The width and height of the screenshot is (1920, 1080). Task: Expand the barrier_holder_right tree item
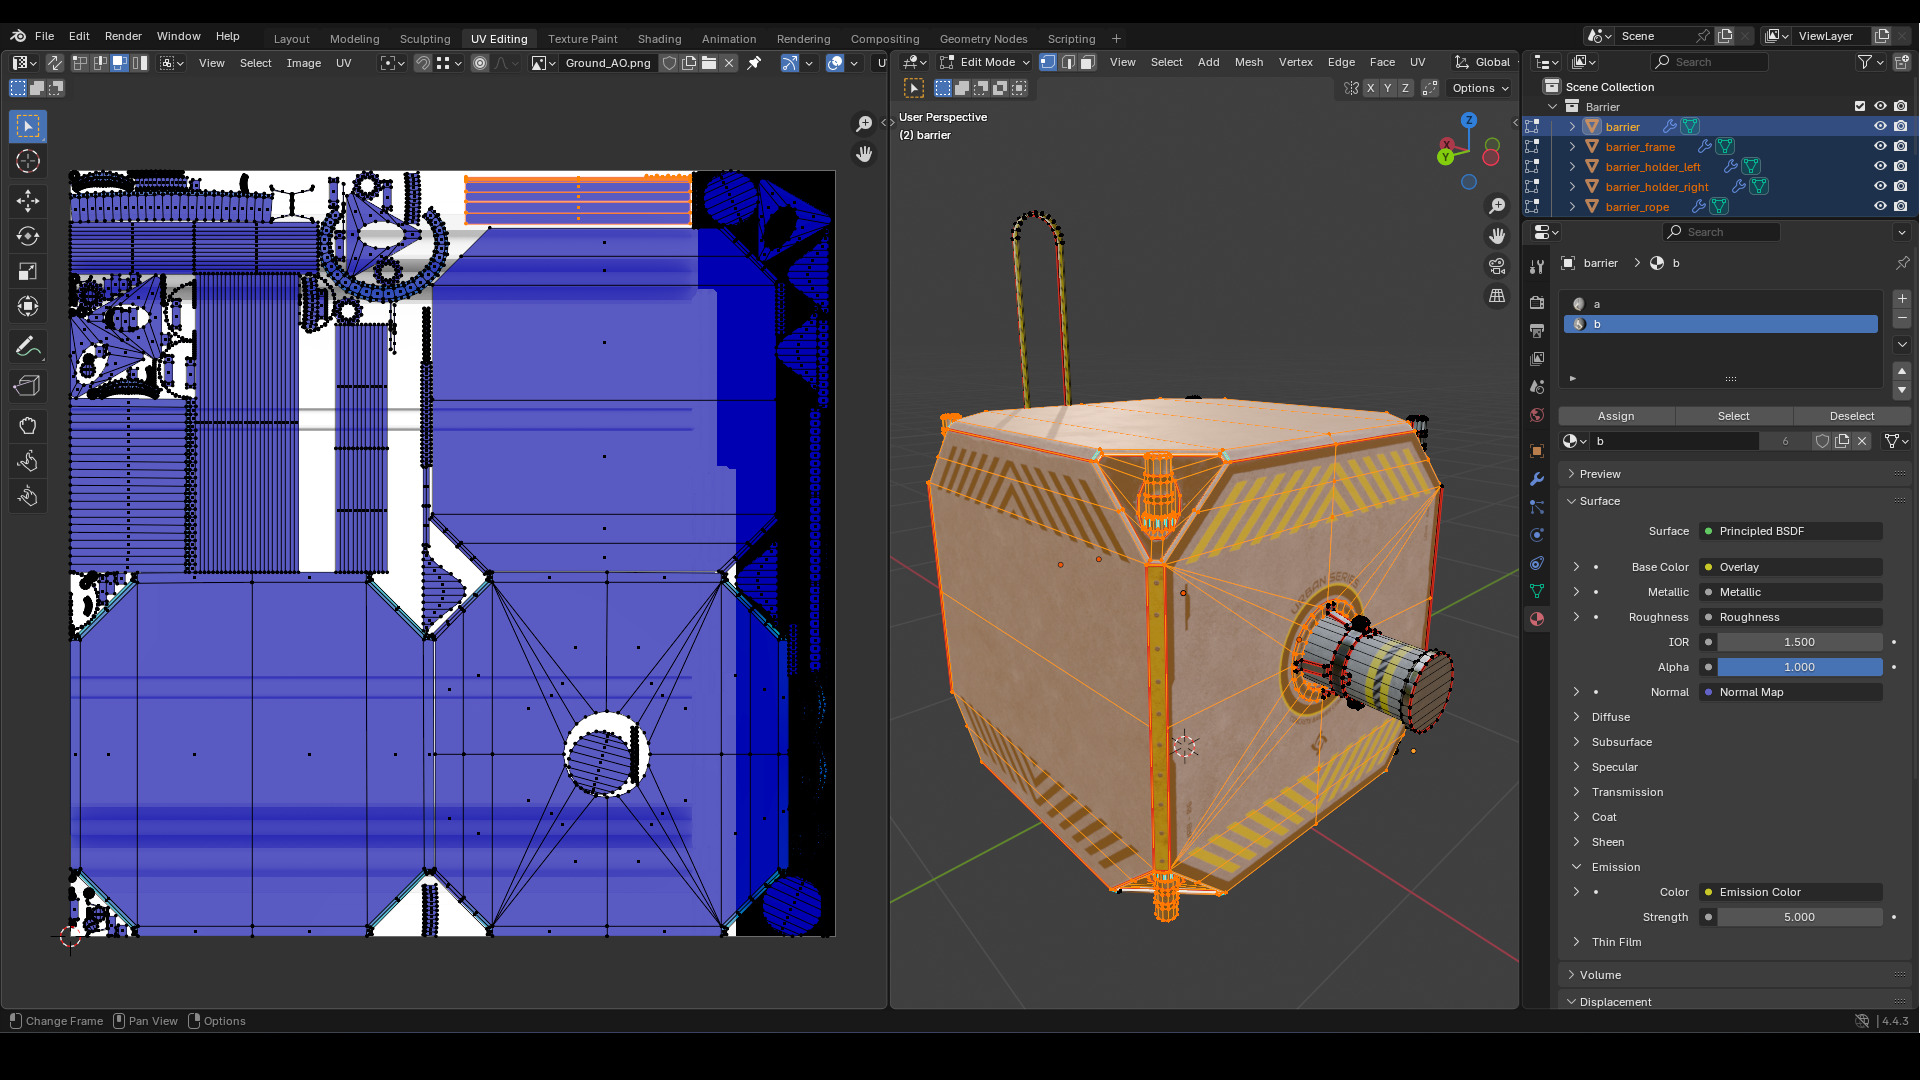[1572, 186]
